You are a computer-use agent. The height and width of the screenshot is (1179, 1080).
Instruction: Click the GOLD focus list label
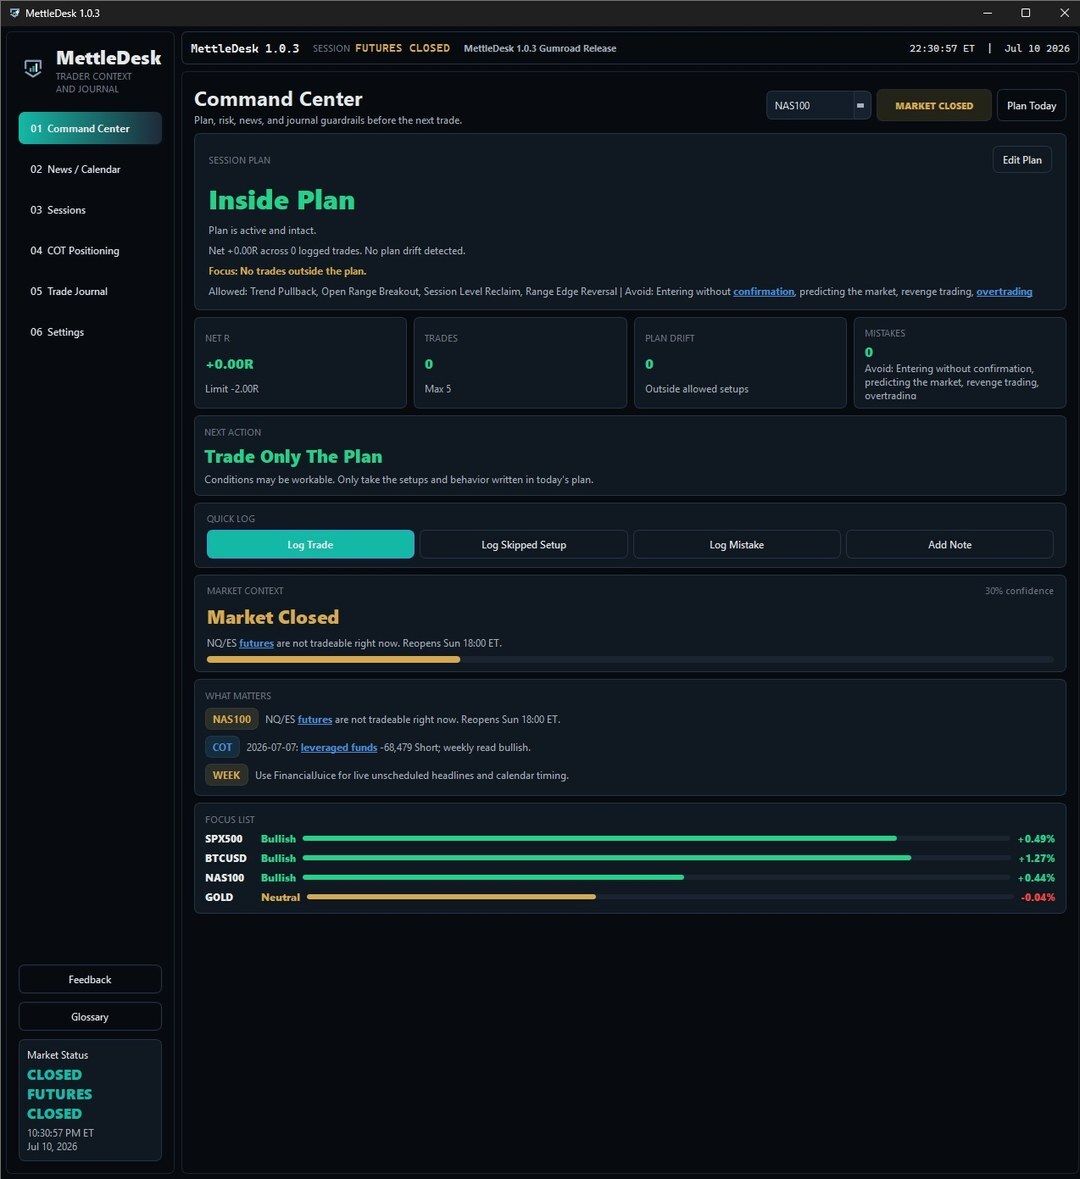pos(219,897)
